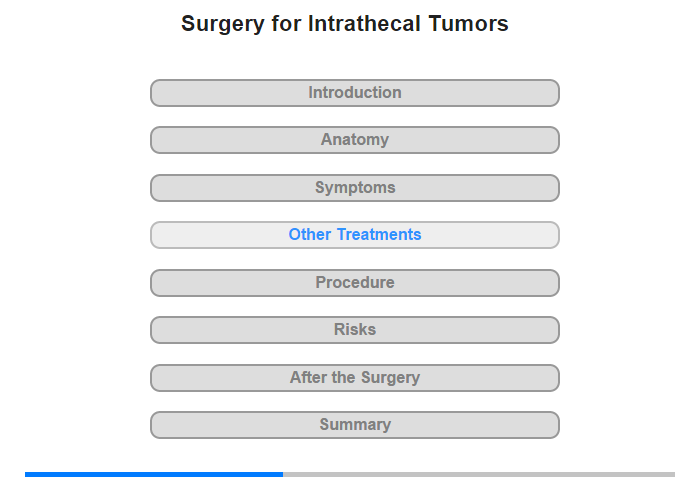Click the Symptoms label text
The image size is (700, 480).
[x=355, y=188]
